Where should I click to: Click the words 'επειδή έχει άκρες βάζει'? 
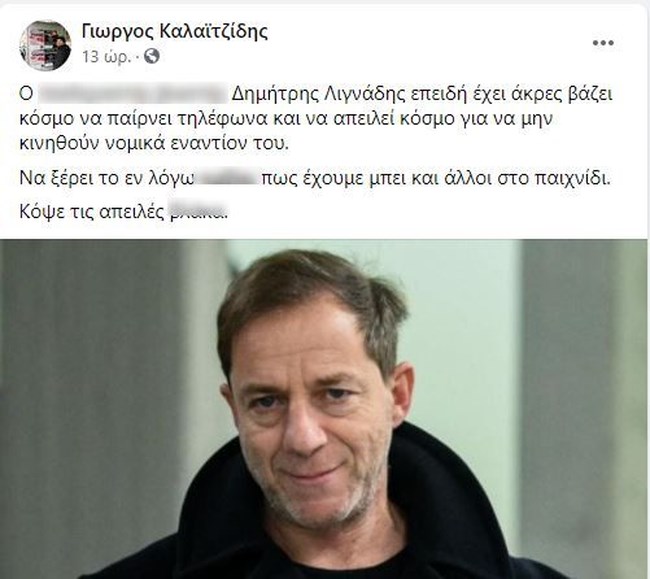click(x=511, y=94)
